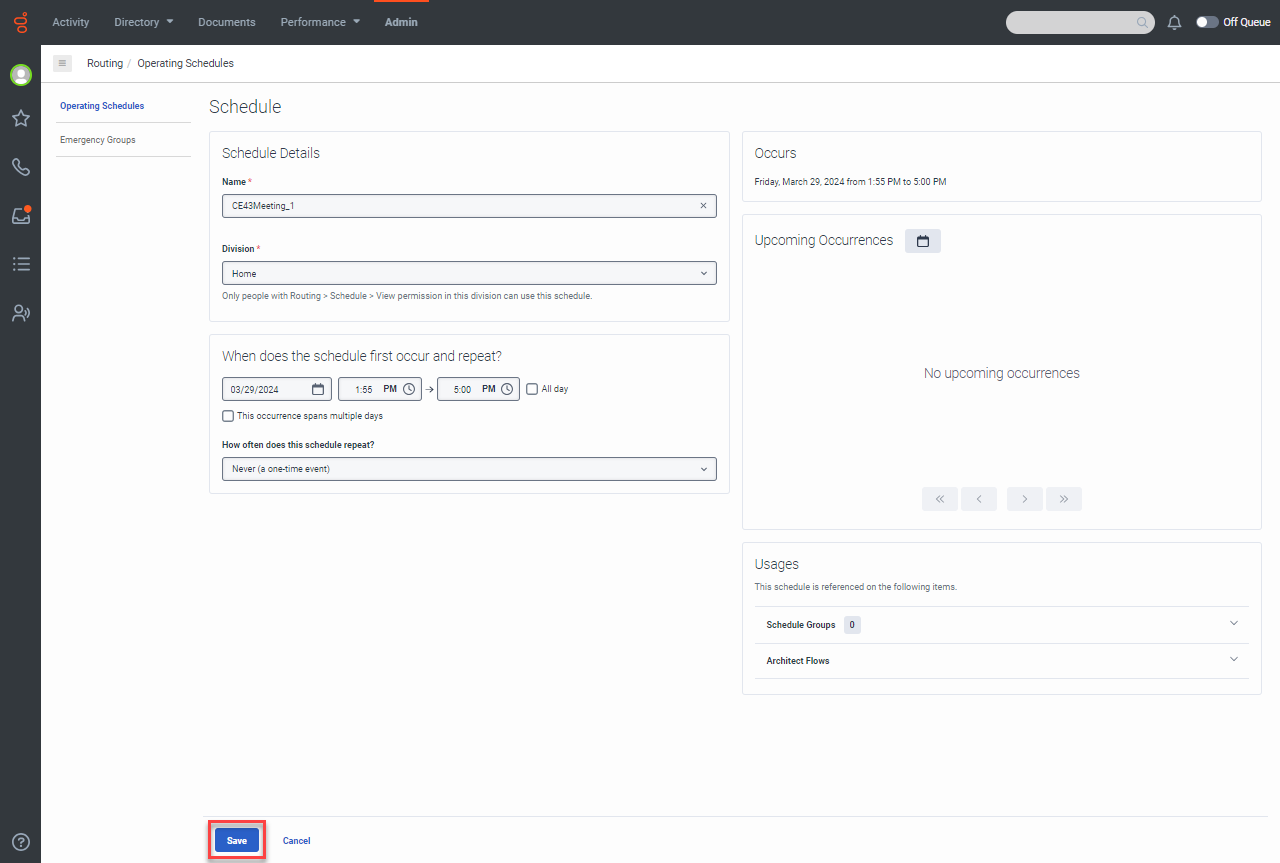1280x863 pixels.
Task: Clear the schedule name with X icon
Action: [703, 206]
